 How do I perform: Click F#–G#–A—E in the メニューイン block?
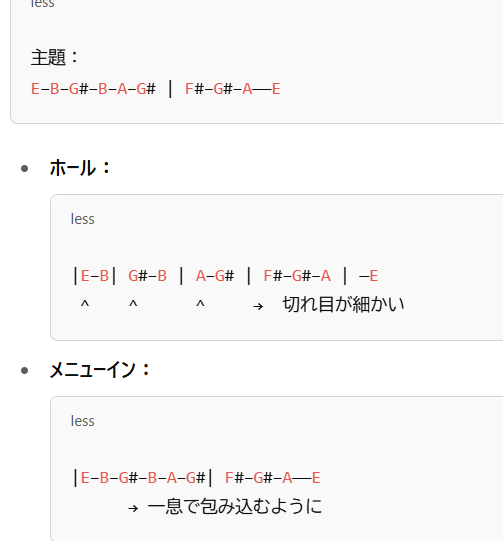(x=273, y=478)
